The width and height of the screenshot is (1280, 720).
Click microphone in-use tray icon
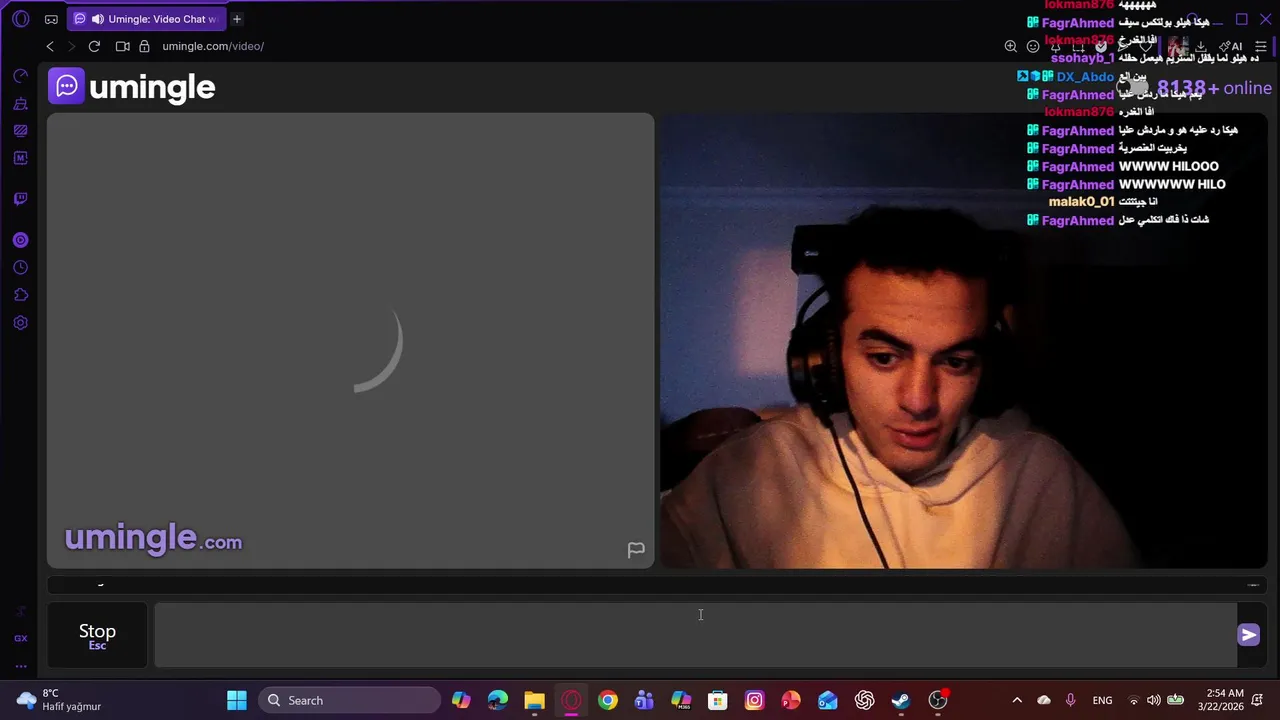1071,700
